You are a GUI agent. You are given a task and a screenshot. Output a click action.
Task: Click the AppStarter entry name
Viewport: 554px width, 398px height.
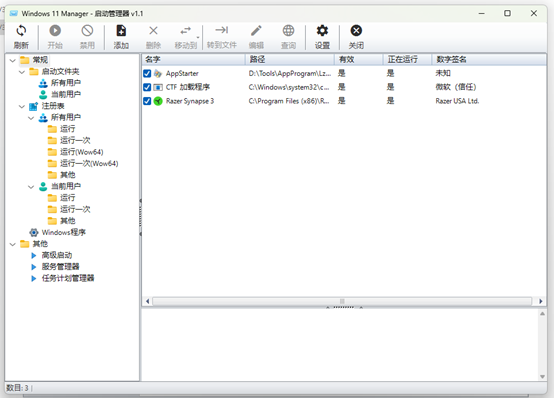click(182, 74)
